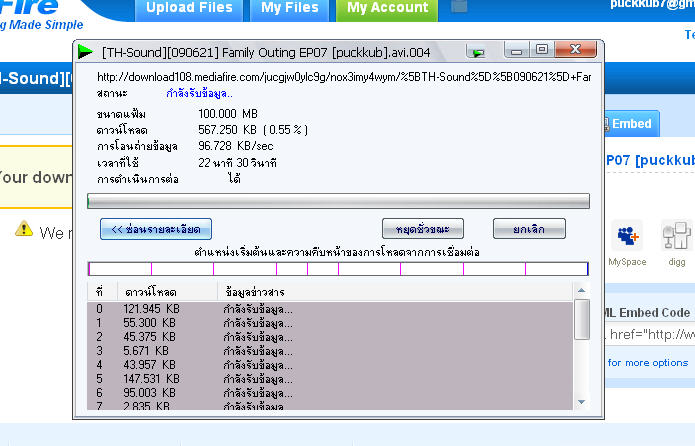The image size is (695, 446).
Task: Pause download with the หยุดชั่วขณะ button
Action: 423,229
